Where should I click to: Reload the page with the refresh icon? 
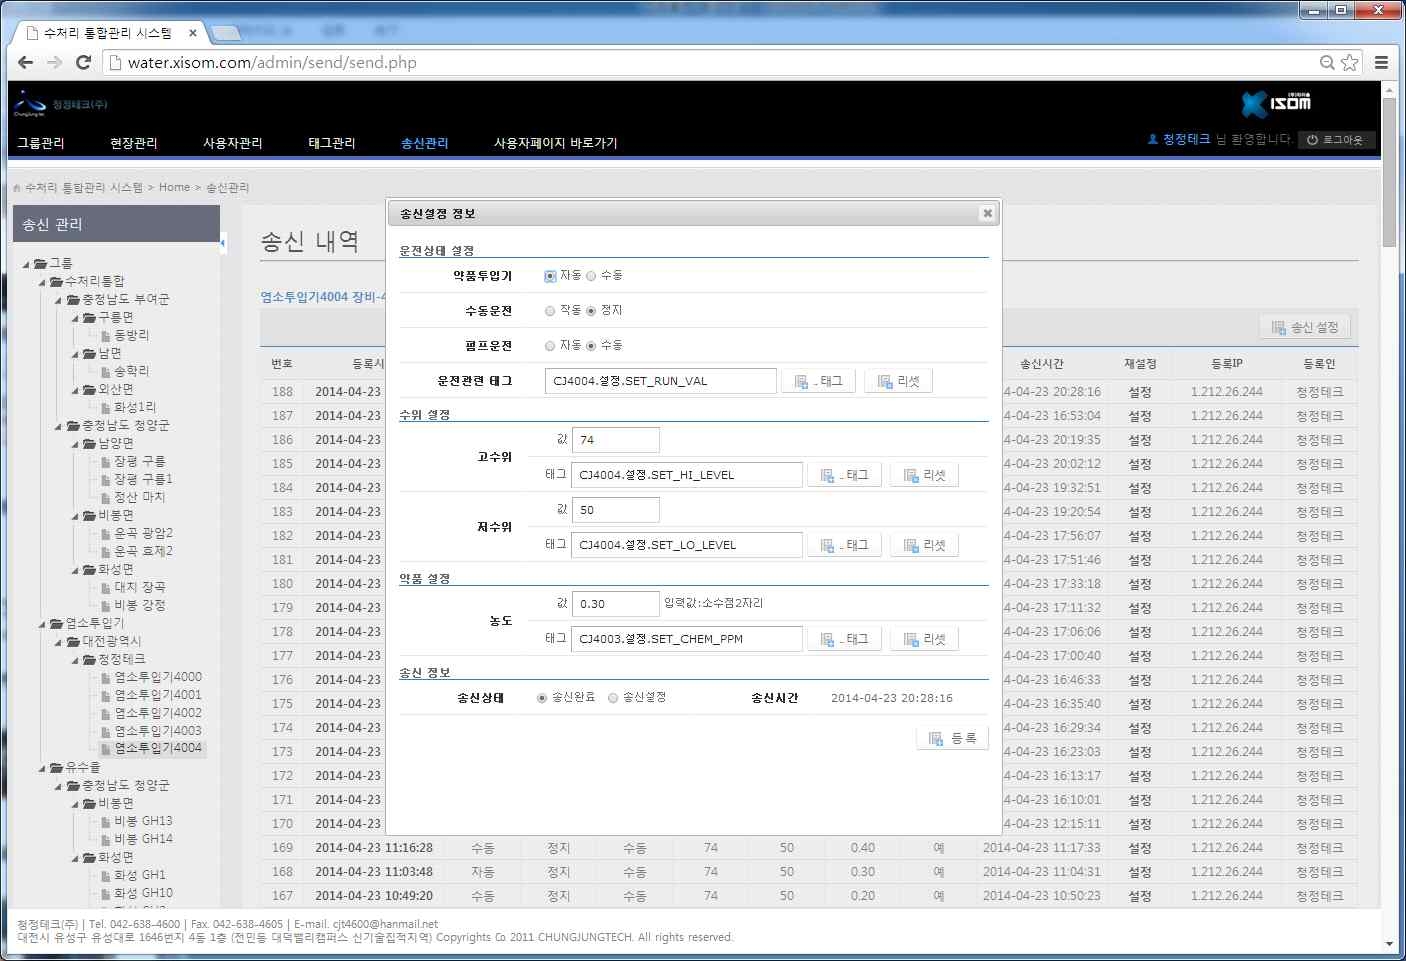pyautogui.click(x=84, y=62)
